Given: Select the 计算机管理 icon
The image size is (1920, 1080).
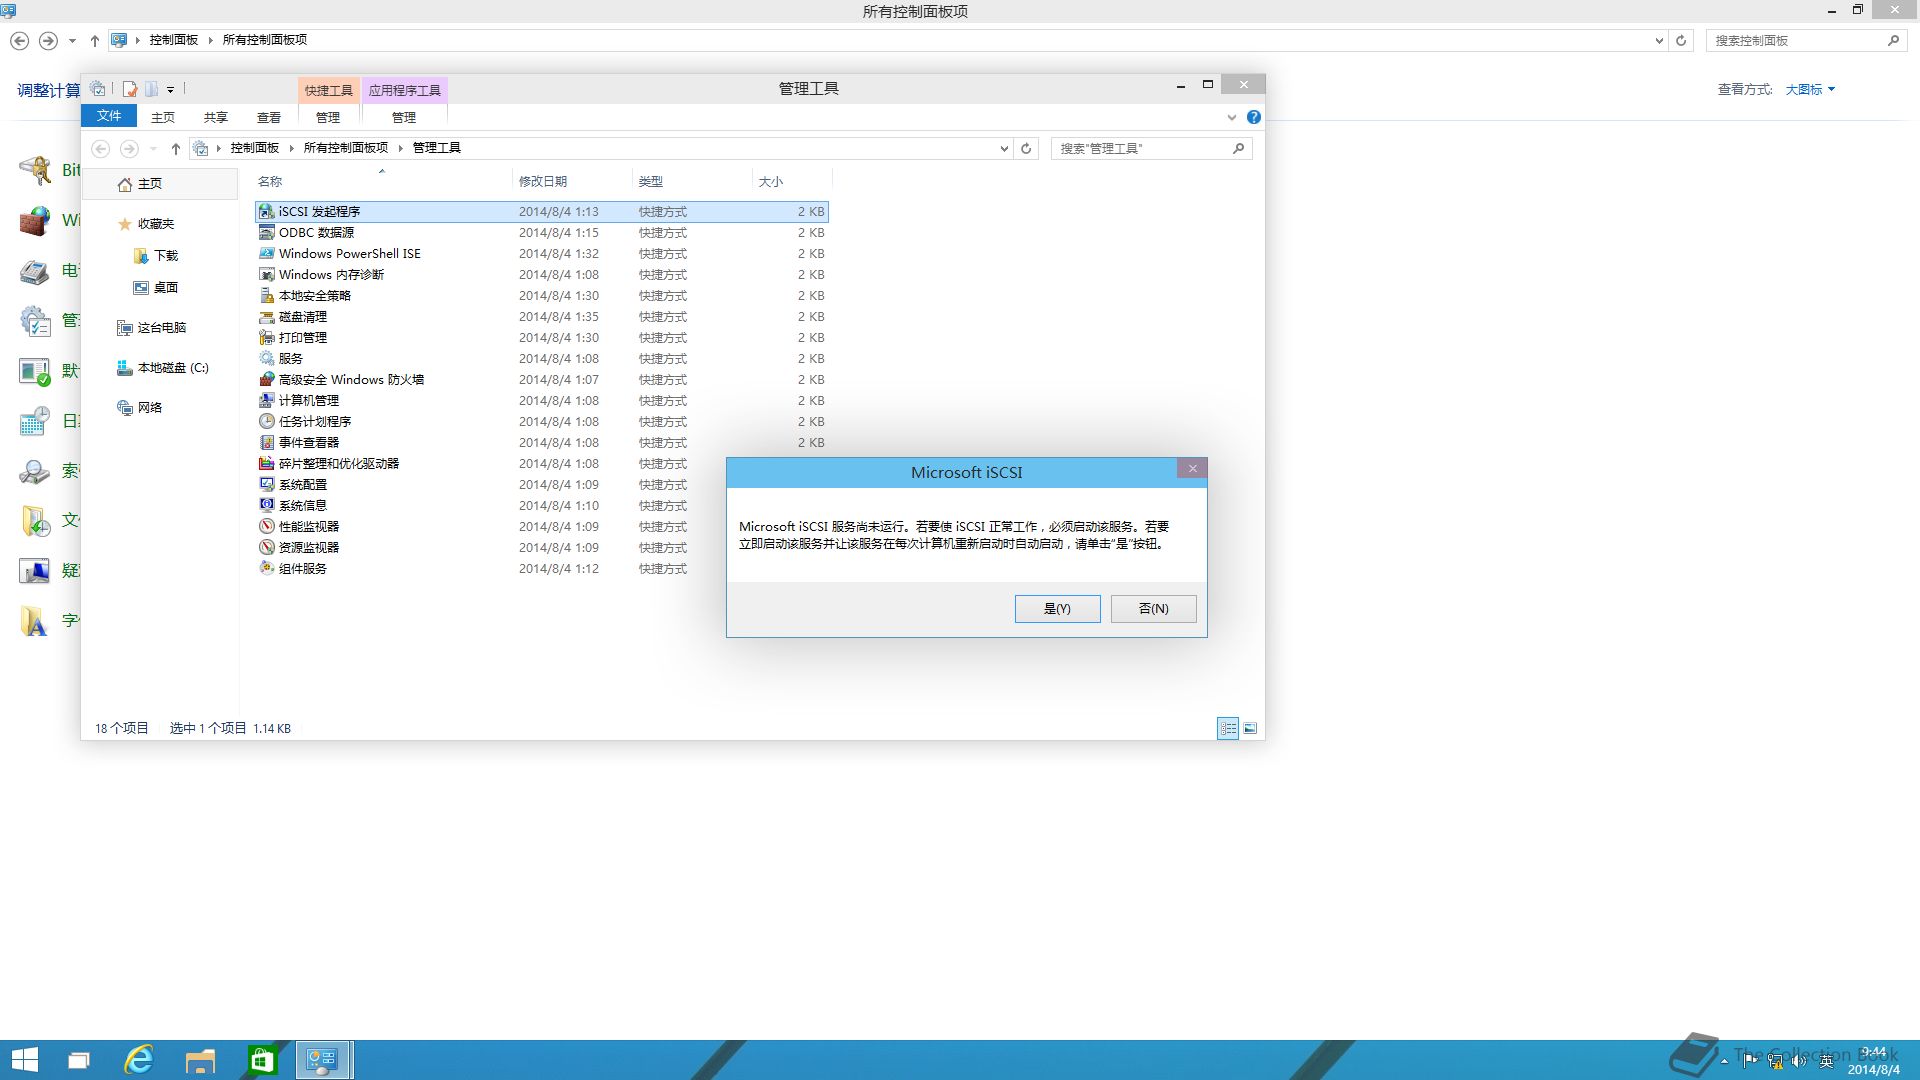Looking at the screenshot, I should click(266, 400).
